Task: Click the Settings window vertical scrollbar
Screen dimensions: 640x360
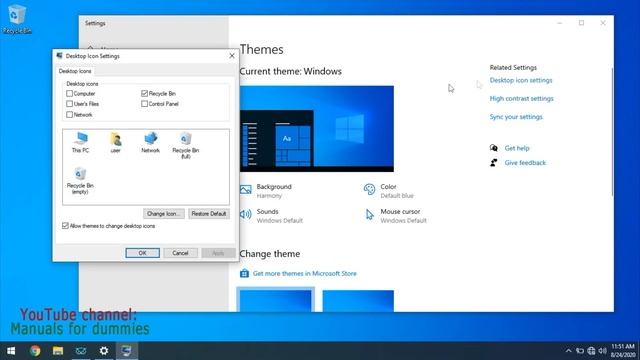Action: [x=612, y=131]
